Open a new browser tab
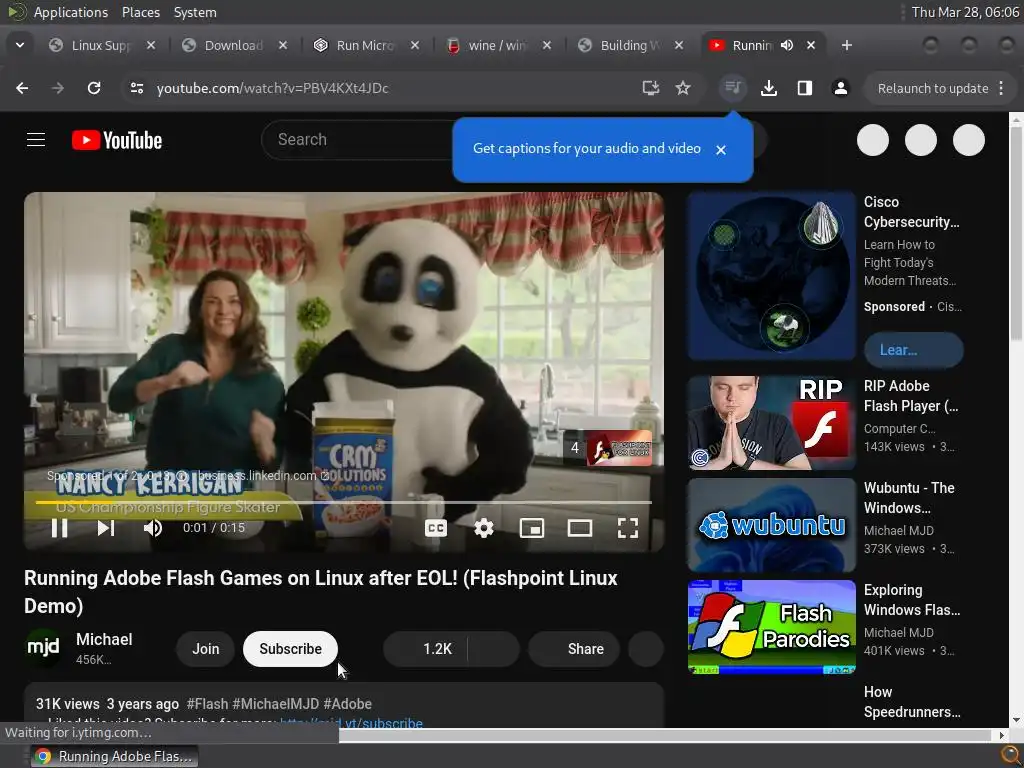The width and height of the screenshot is (1024, 768). click(x=846, y=45)
